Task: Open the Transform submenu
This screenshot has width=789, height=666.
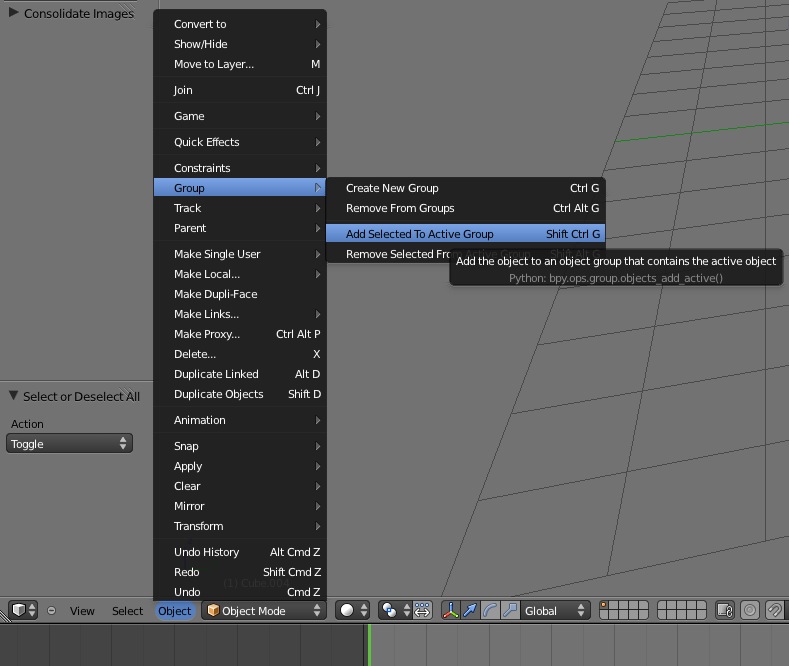Action: tap(240, 527)
